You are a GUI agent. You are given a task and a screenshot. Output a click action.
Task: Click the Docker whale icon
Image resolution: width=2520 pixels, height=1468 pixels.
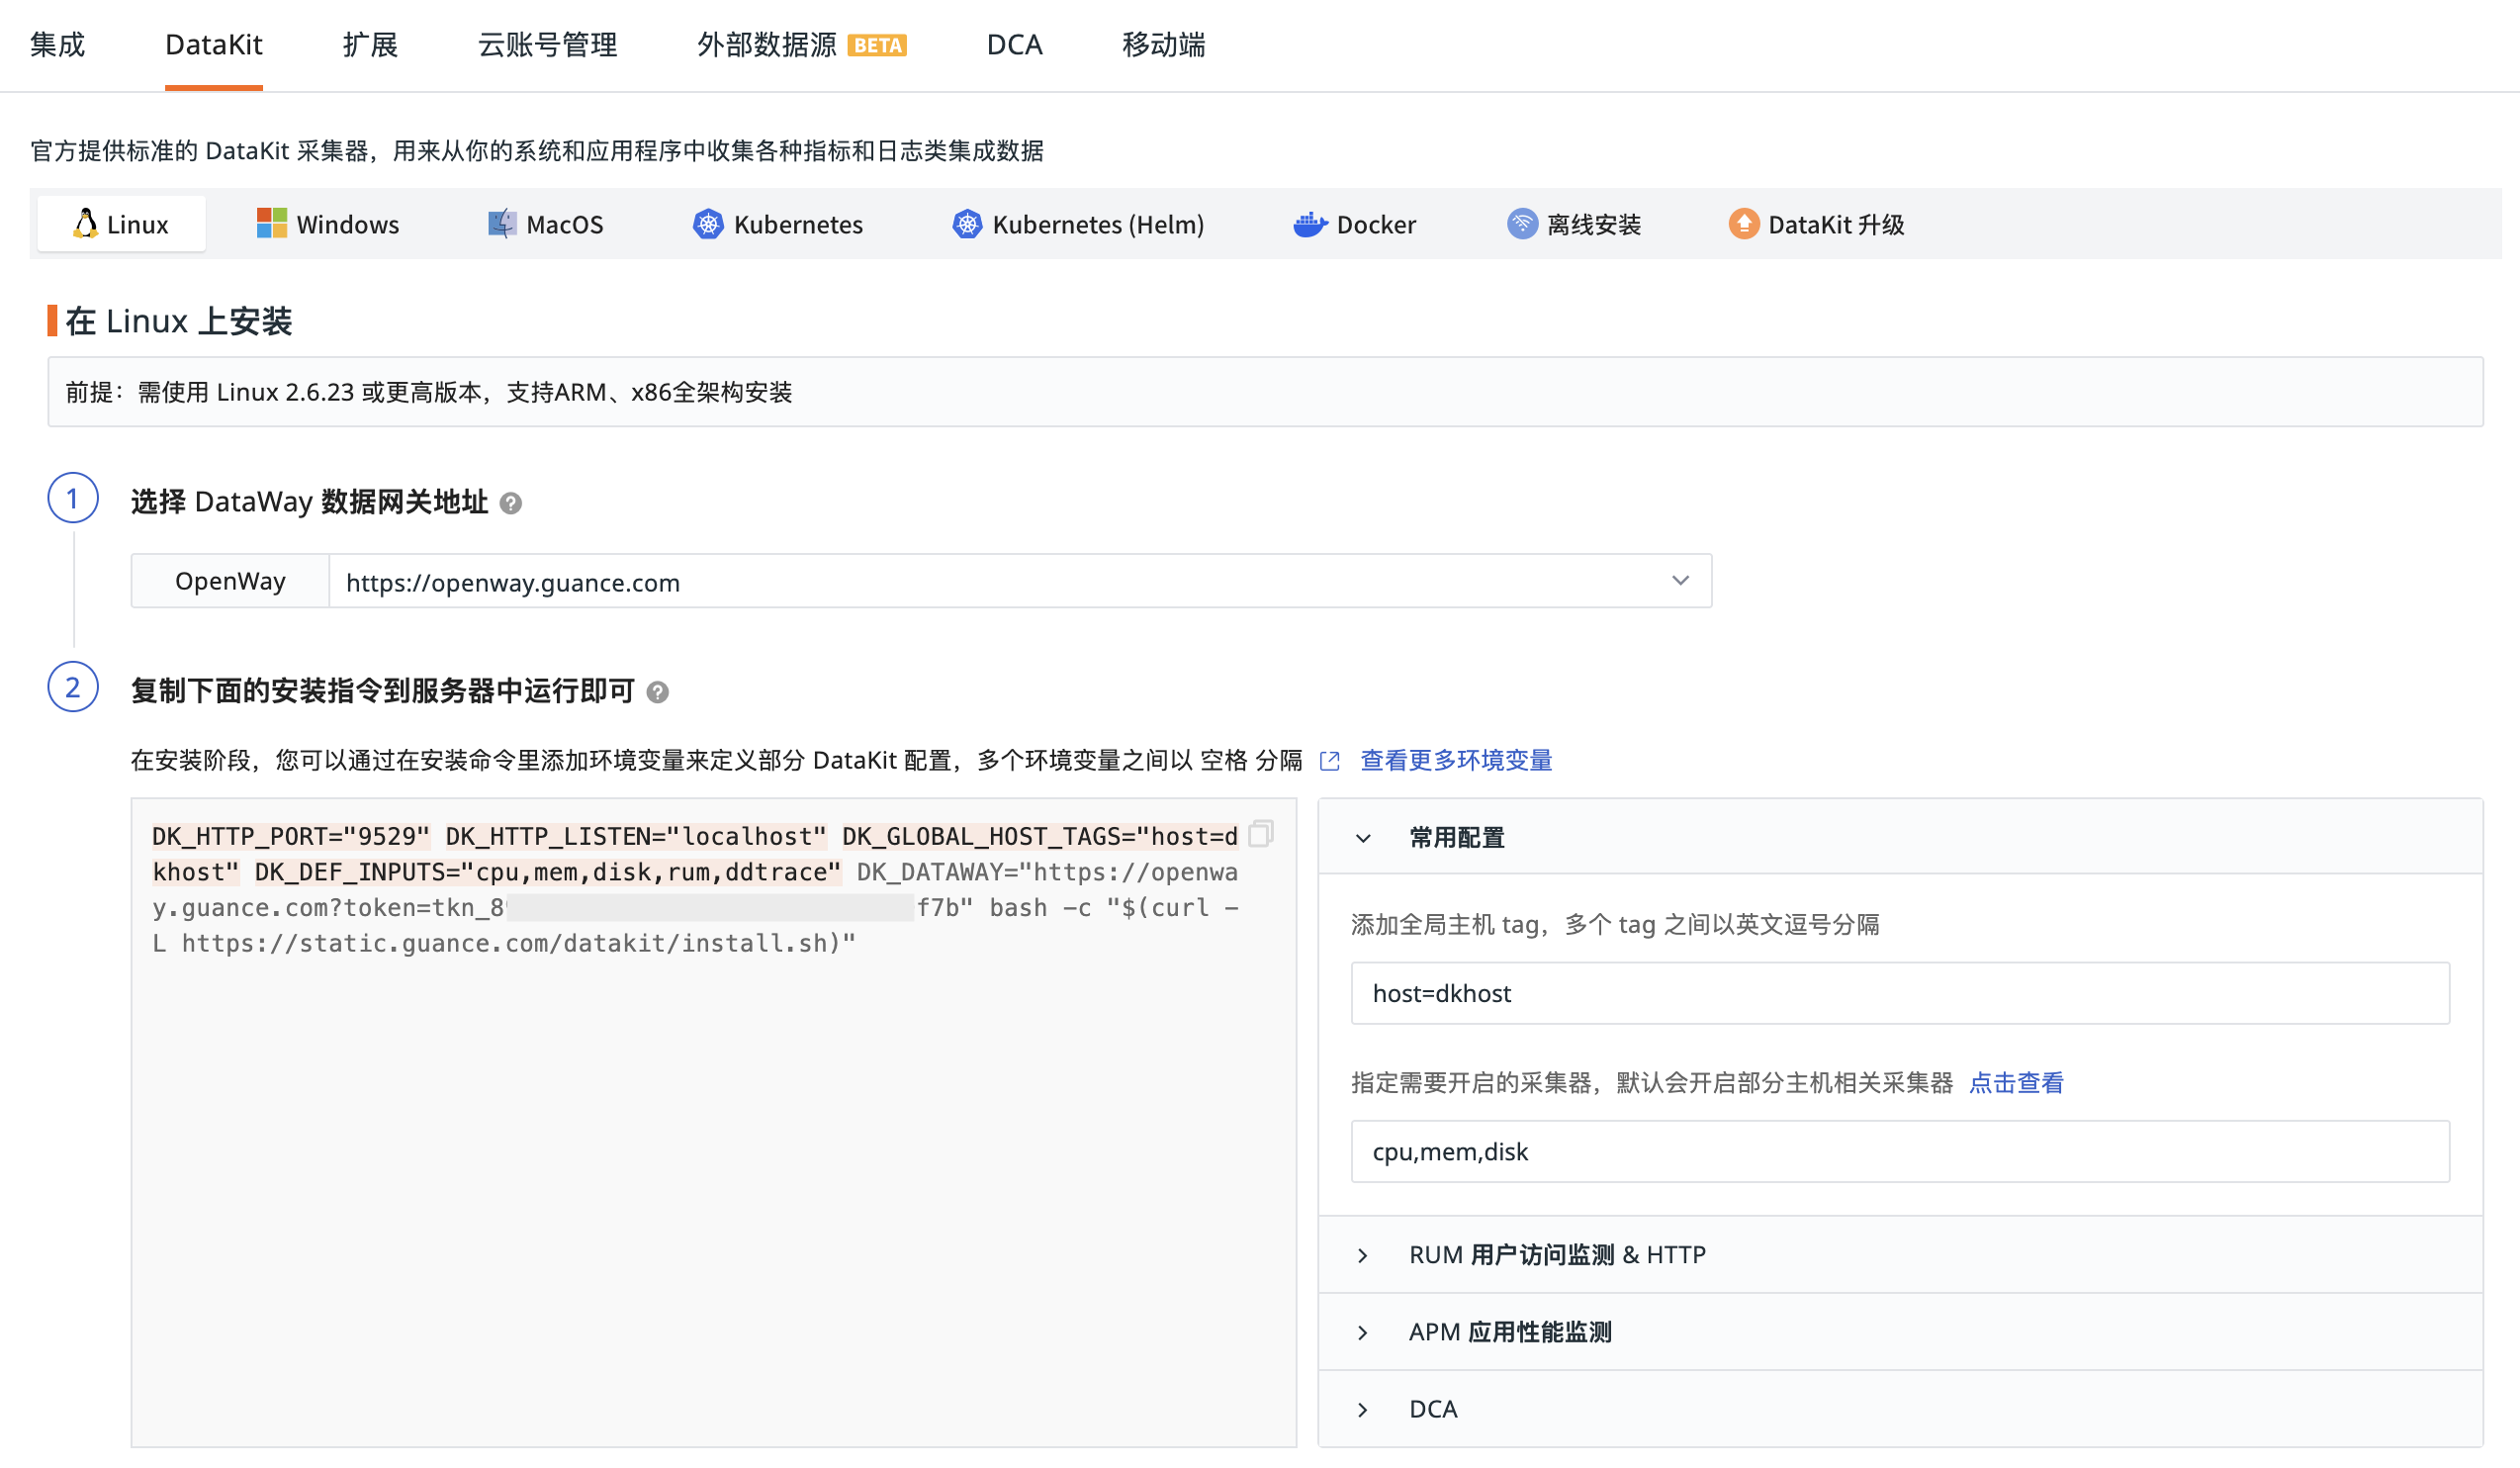1309,224
